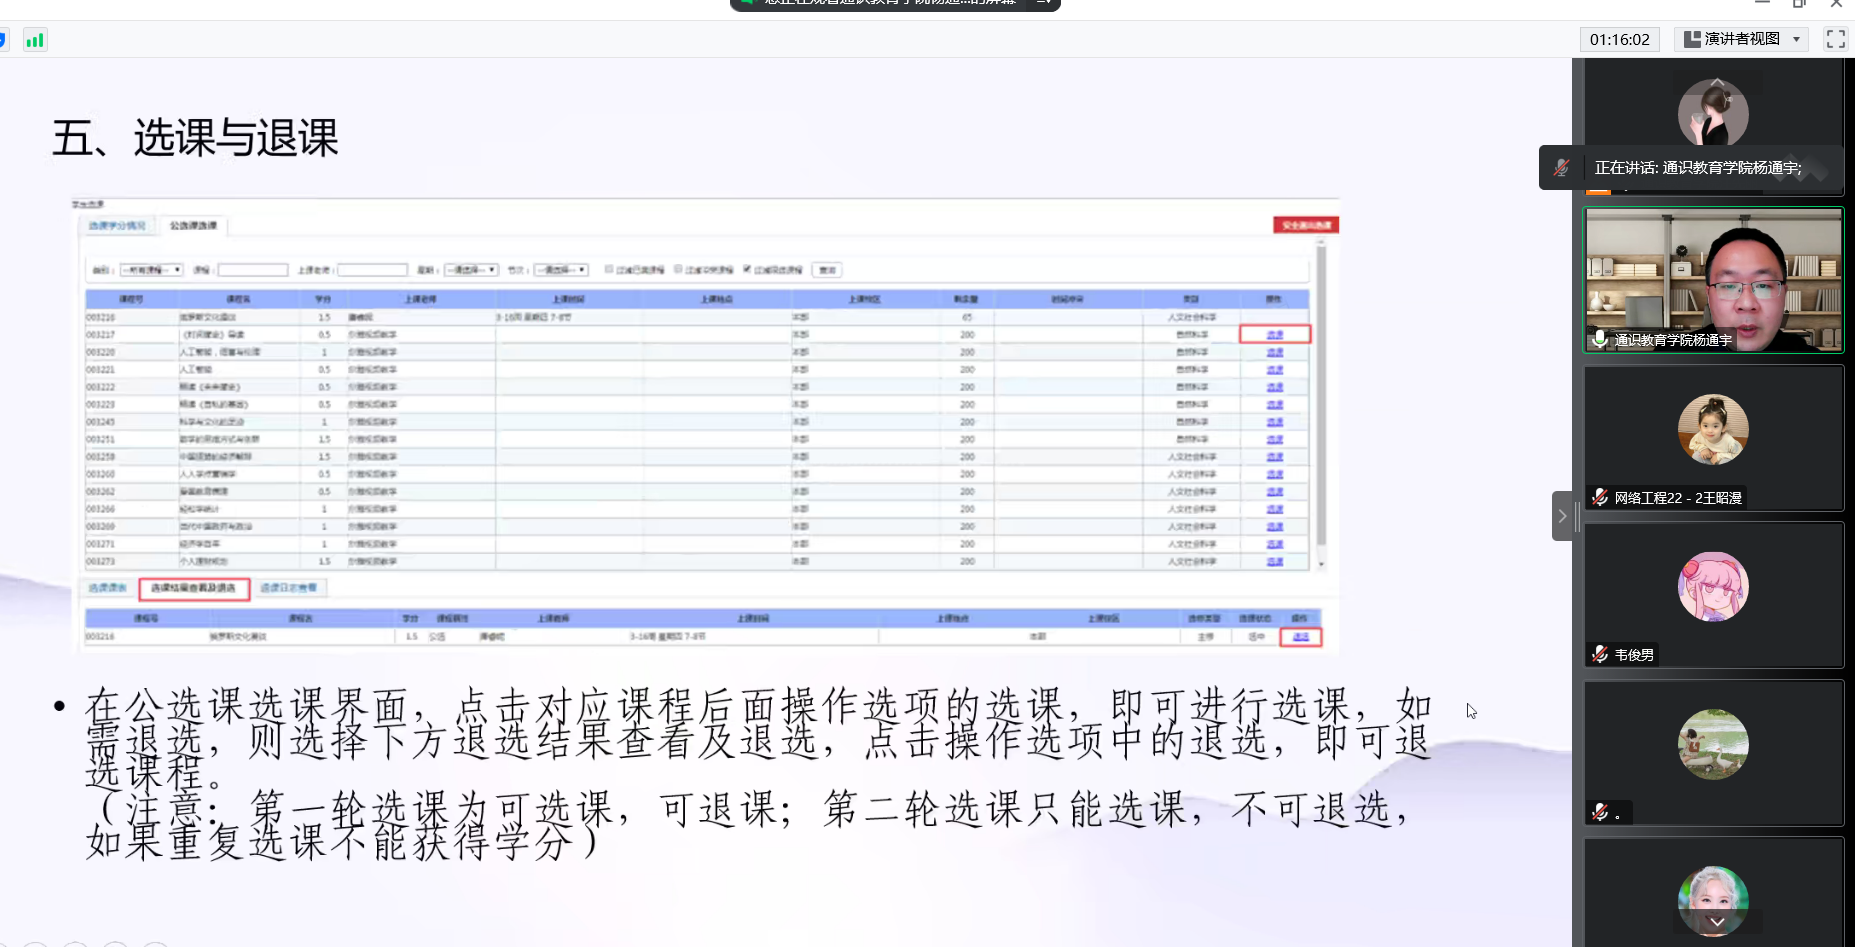Select the 韦俊男 participant tile

[1713, 594]
